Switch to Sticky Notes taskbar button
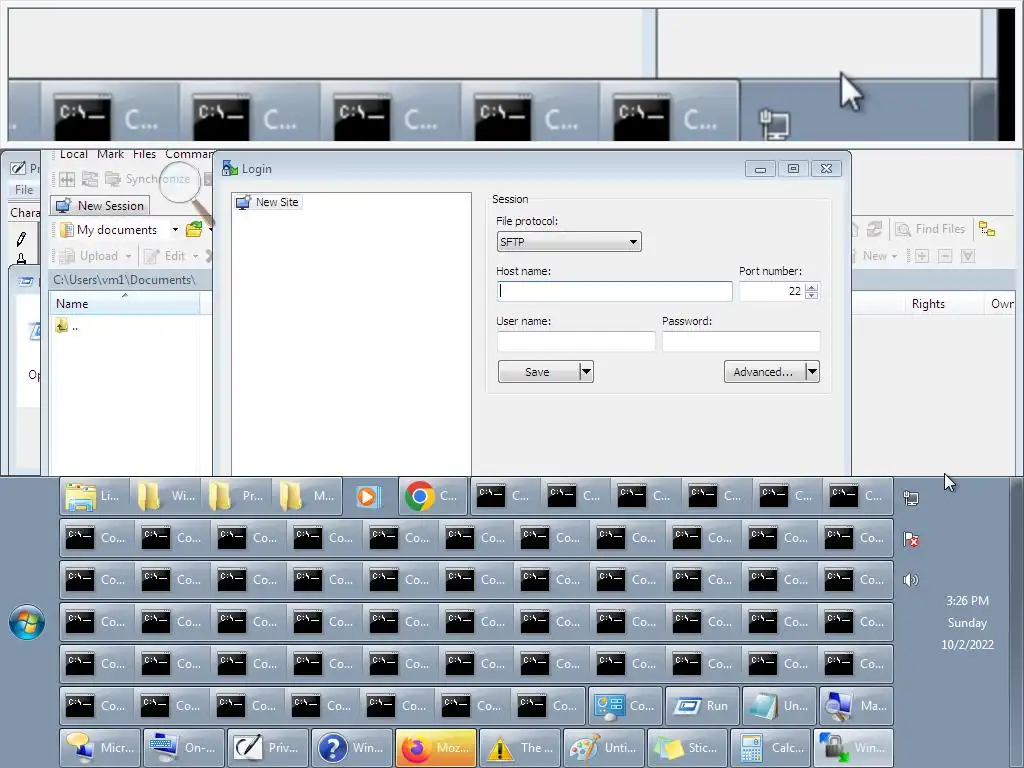 pyautogui.click(x=688, y=748)
